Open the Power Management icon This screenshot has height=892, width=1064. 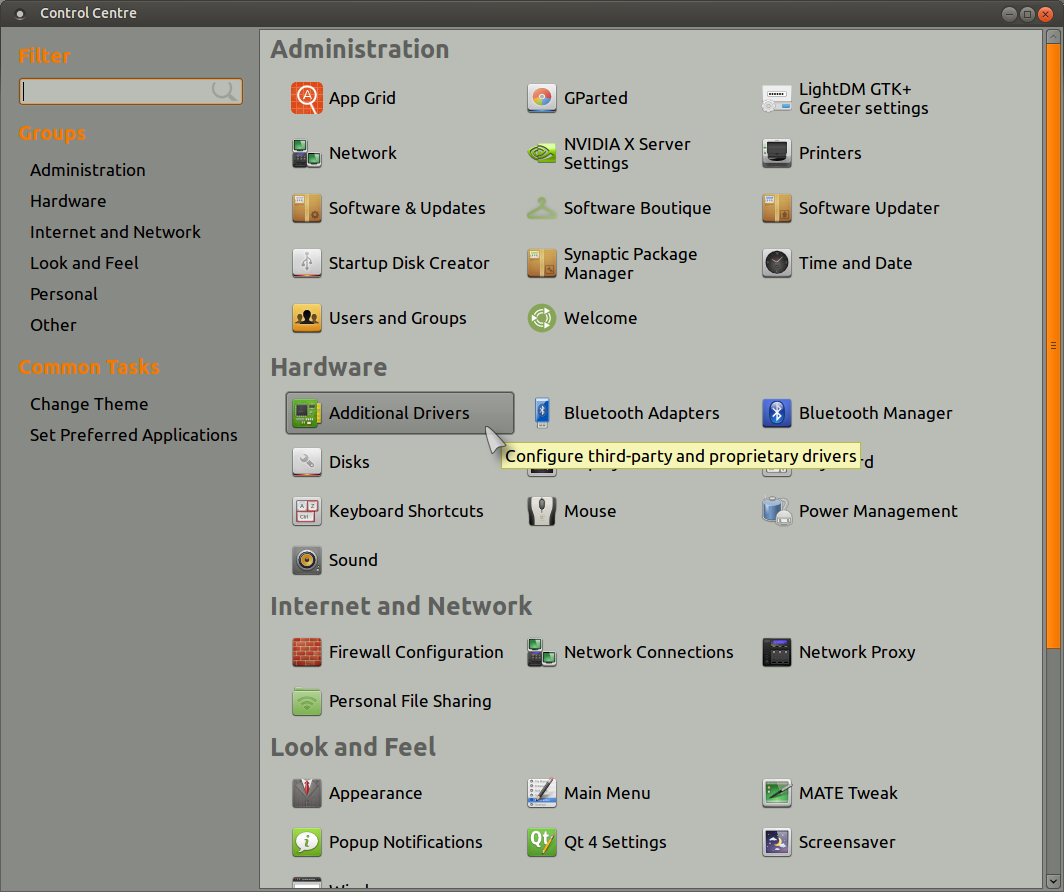pos(776,511)
